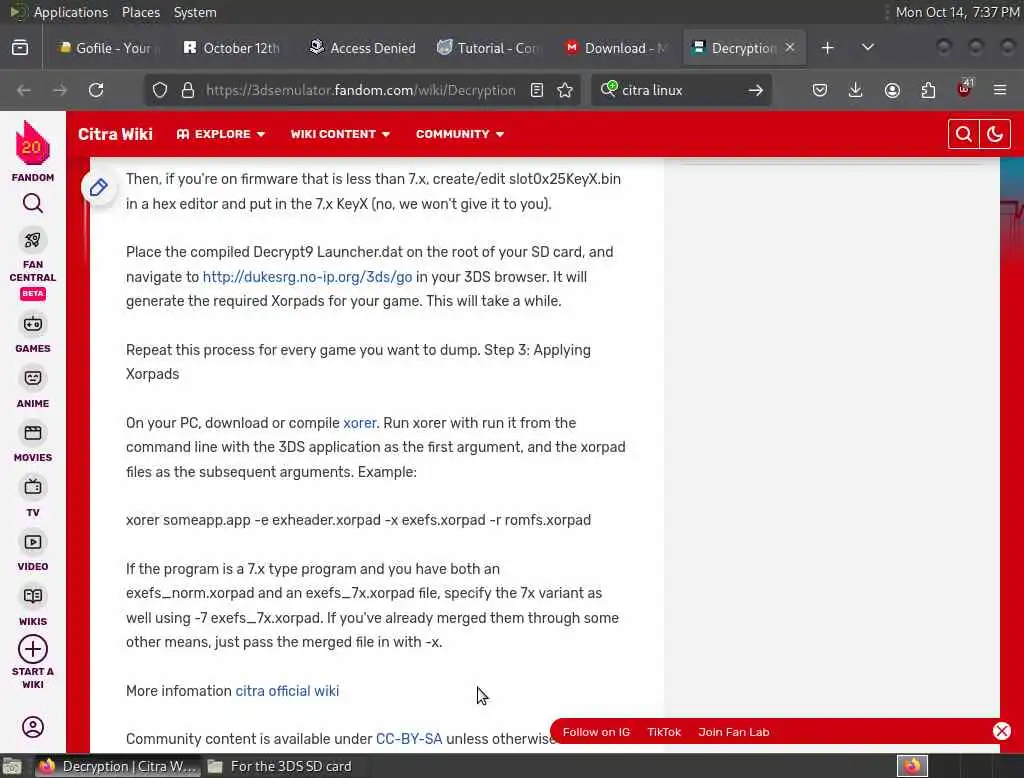Open the CC-BY-SA license link
1024x778 pixels.
[409, 739]
